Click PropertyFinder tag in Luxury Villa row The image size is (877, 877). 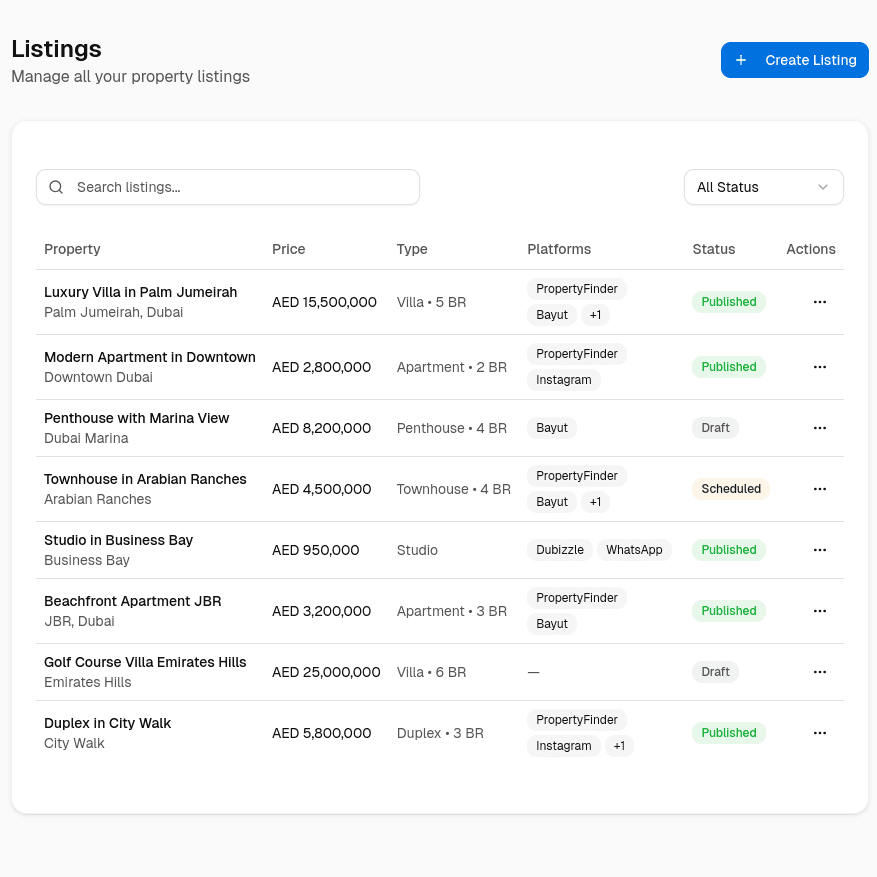pos(577,289)
